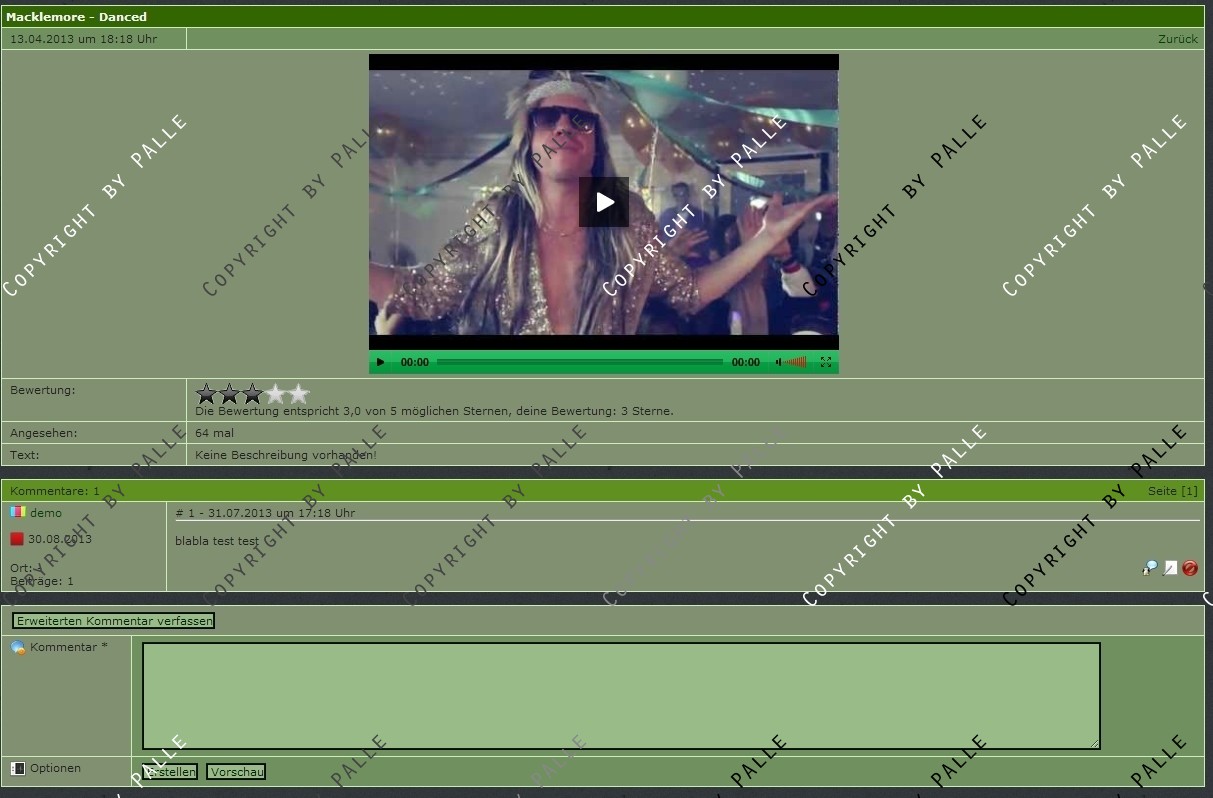1213x798 pixels.
Task: Click the comment text blabla test test
Action: click(x=217, y=541)
